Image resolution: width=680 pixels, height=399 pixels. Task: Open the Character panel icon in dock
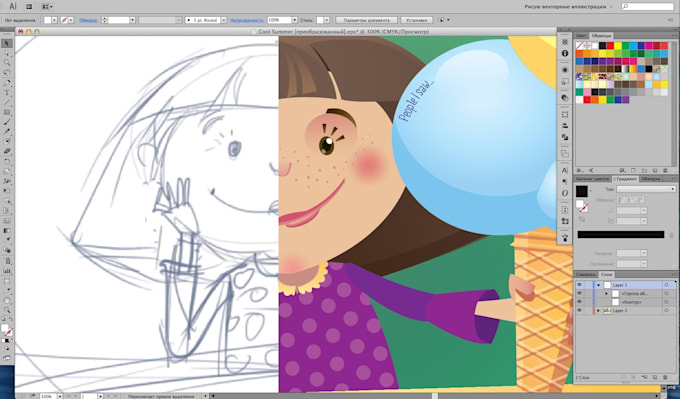tap(565, 170)
